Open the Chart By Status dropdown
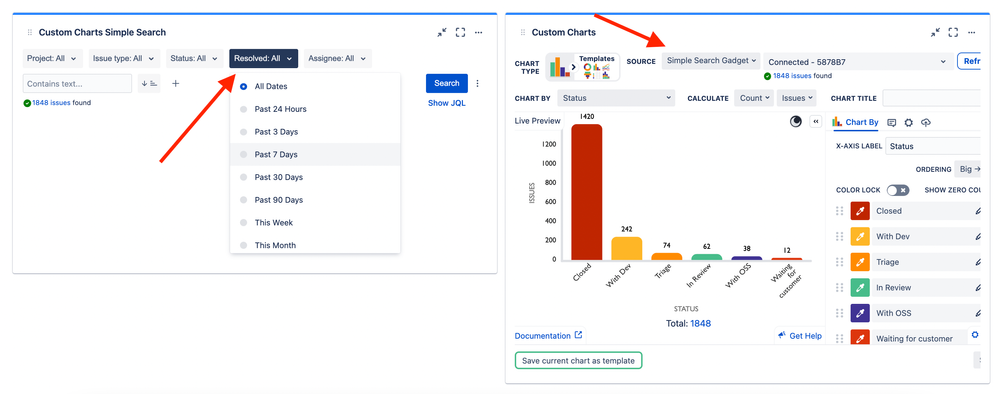999x394 pixels. pos(615,98)
